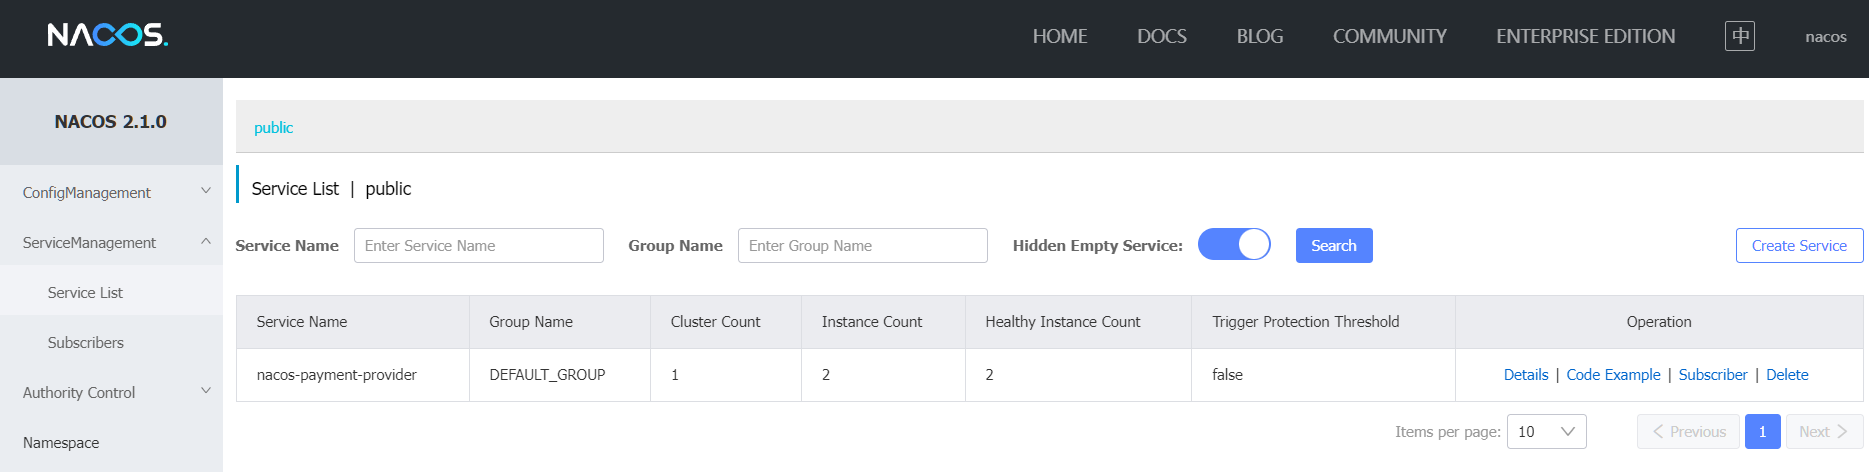
Task: Click the NACOS logo
Action: point(108,36)
